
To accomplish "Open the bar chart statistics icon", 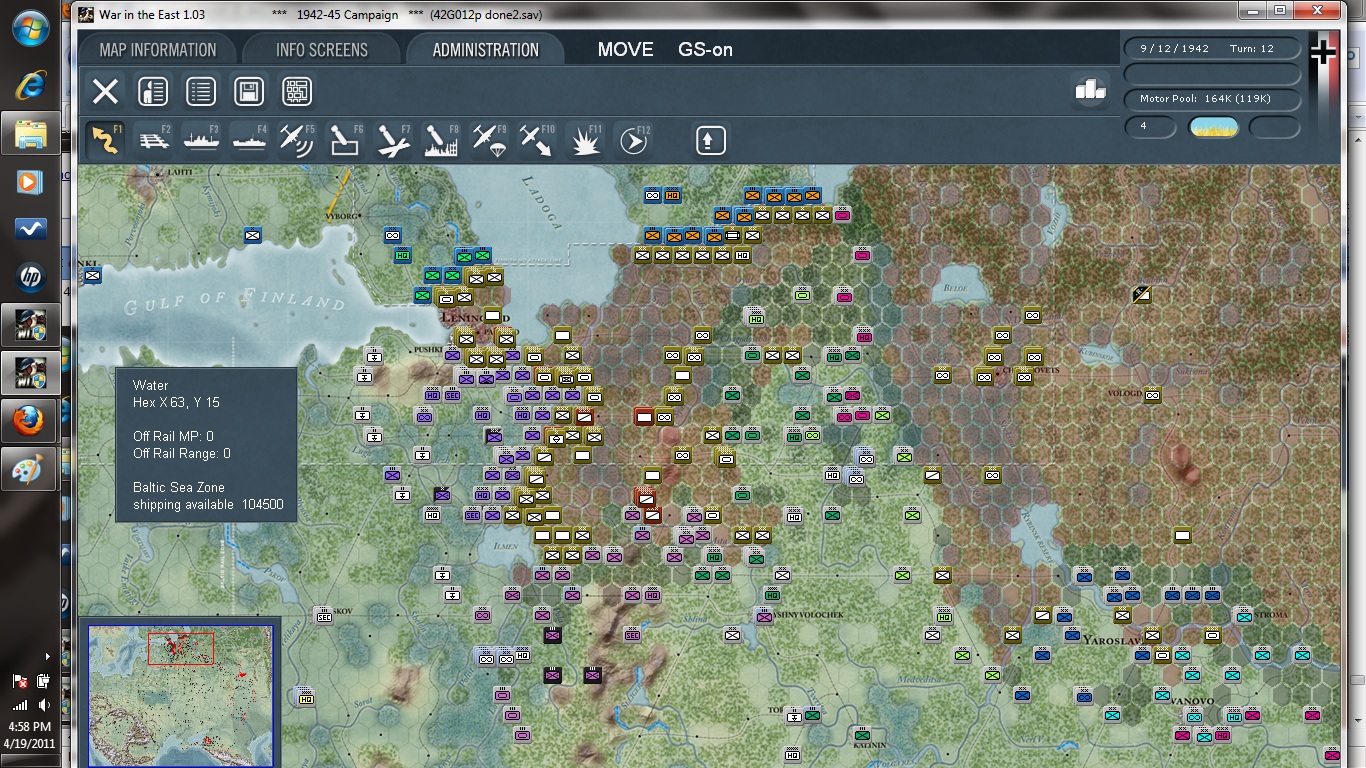I will (1090, 90).
